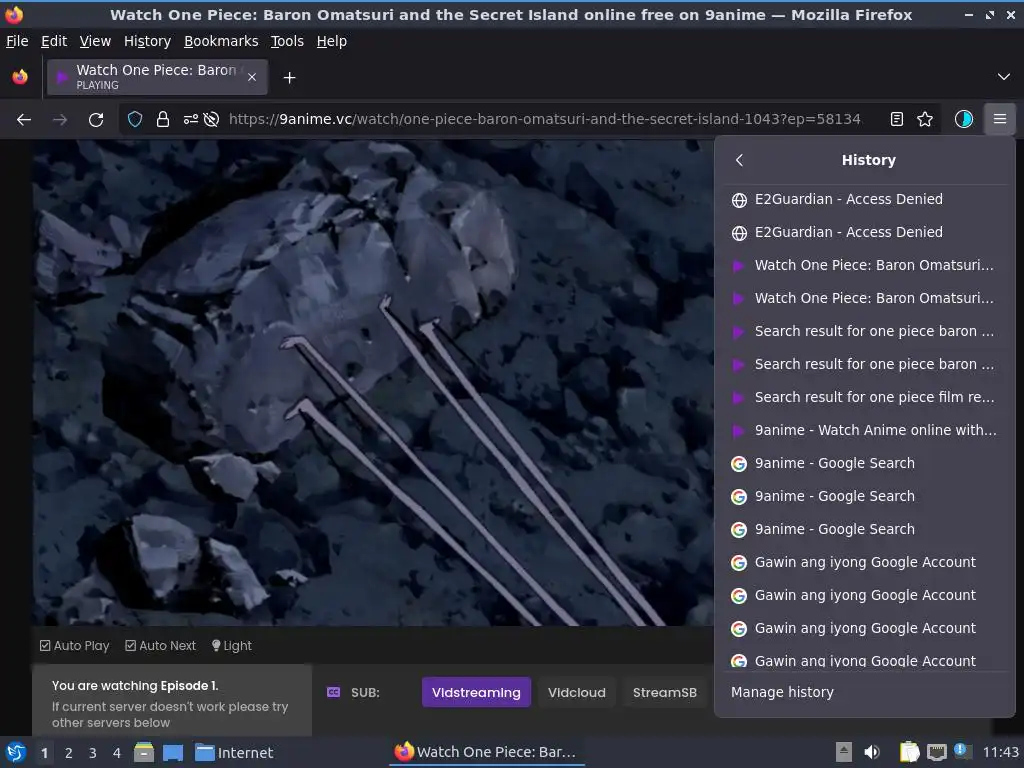
Task: Click Manage history in History panel
Action: coord(782,692)
